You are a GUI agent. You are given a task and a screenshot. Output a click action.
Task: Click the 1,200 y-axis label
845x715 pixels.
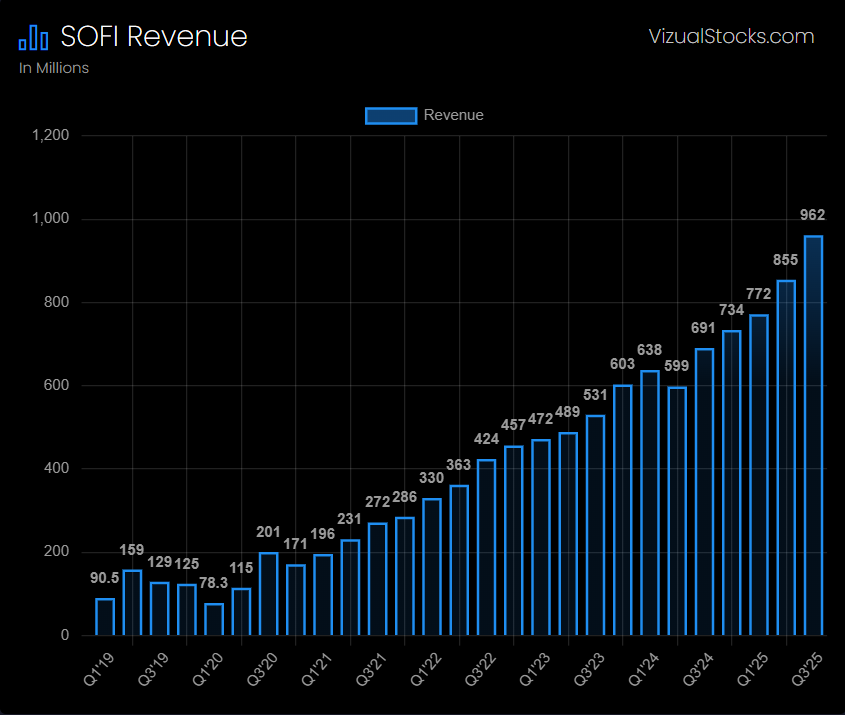click(51, 135)
